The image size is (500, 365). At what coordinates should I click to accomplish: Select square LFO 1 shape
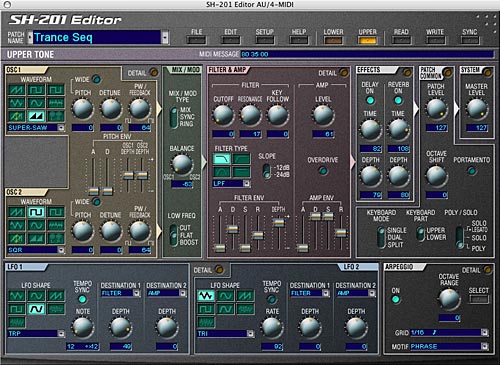coord(17,309)
